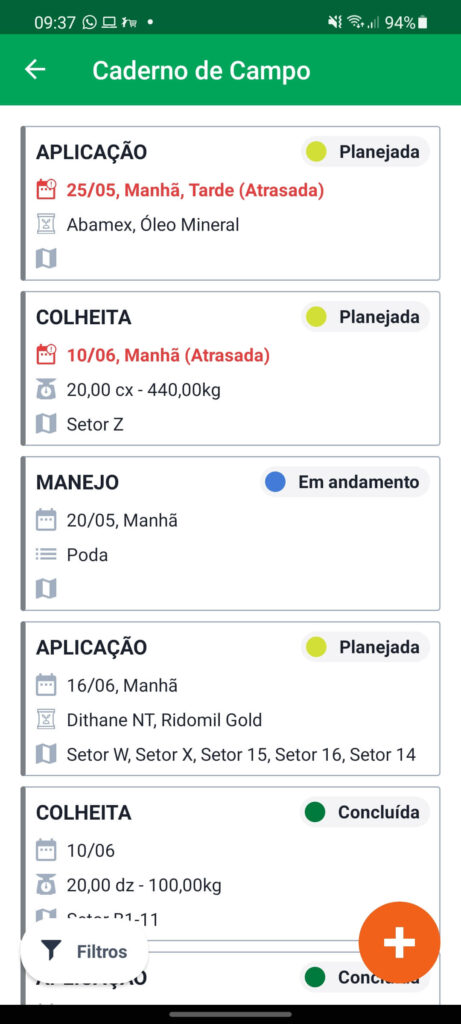The image size is (461, 1024).
Task: Select the Planejada status on first Aplicação
Action: [x=365, y=152]
